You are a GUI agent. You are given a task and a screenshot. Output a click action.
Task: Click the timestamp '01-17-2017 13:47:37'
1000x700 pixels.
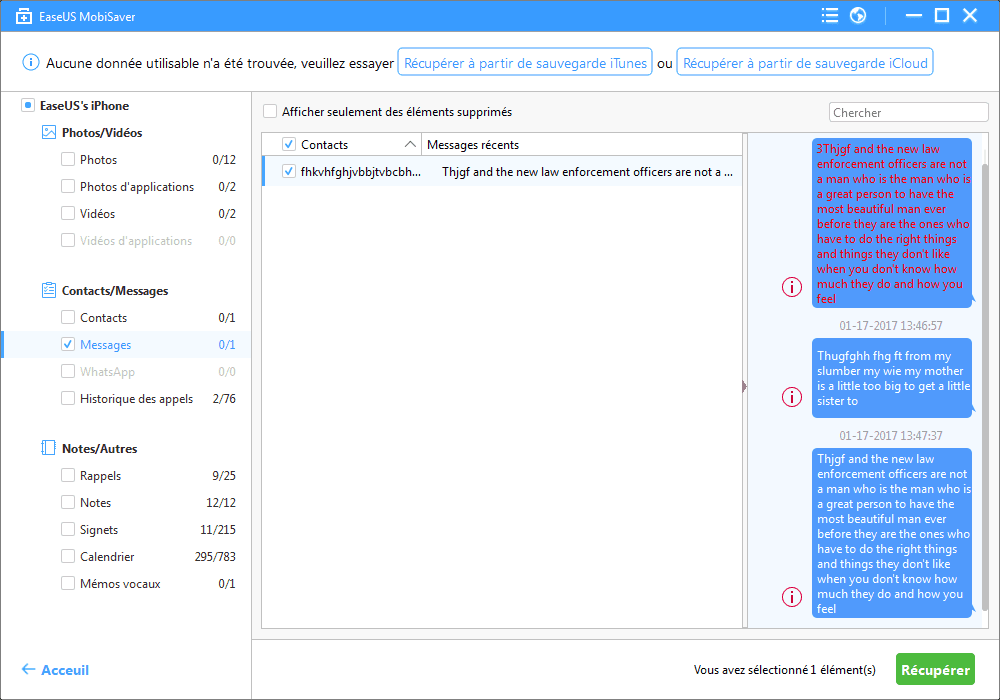890,435
